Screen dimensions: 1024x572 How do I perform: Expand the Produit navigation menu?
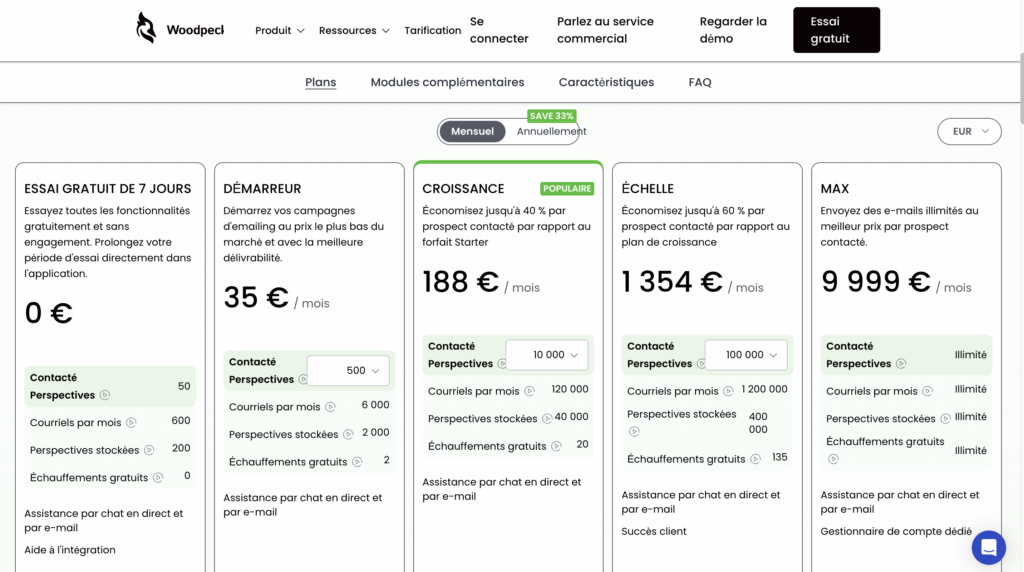(x=279, y=31)
